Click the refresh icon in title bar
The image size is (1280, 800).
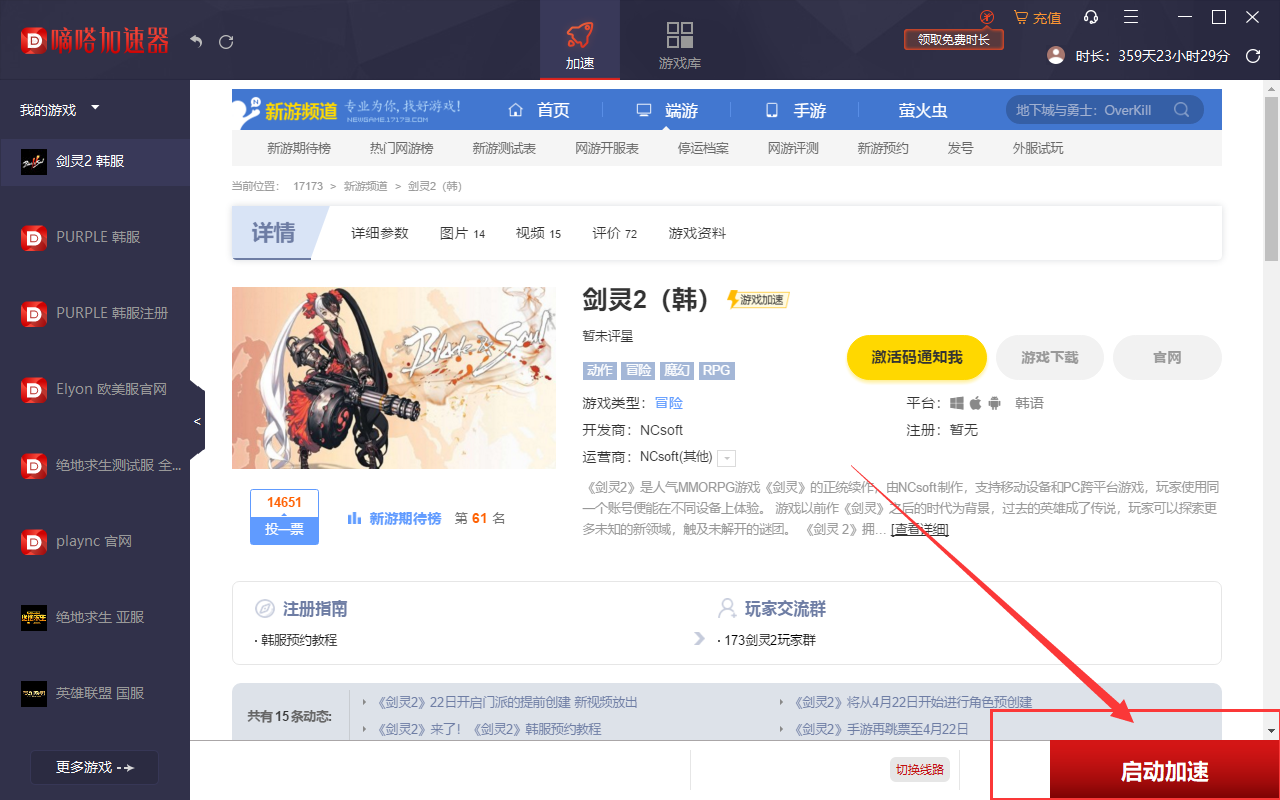tap(226, 41)
